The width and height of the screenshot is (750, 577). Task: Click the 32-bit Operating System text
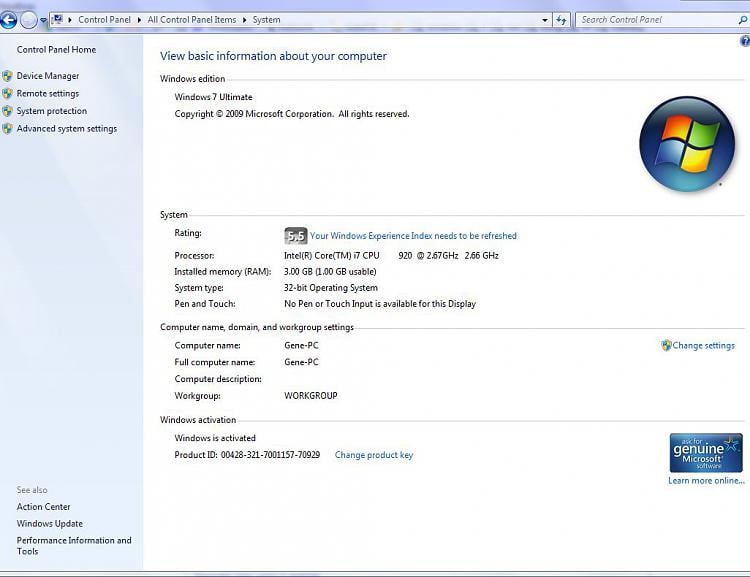[x=331, y=288]
